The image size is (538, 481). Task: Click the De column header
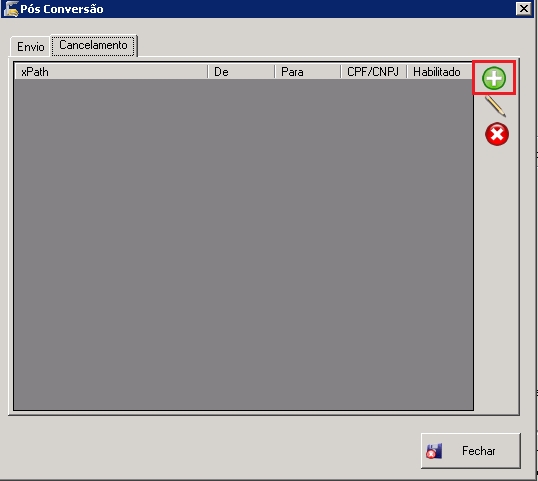click(241, 72)
